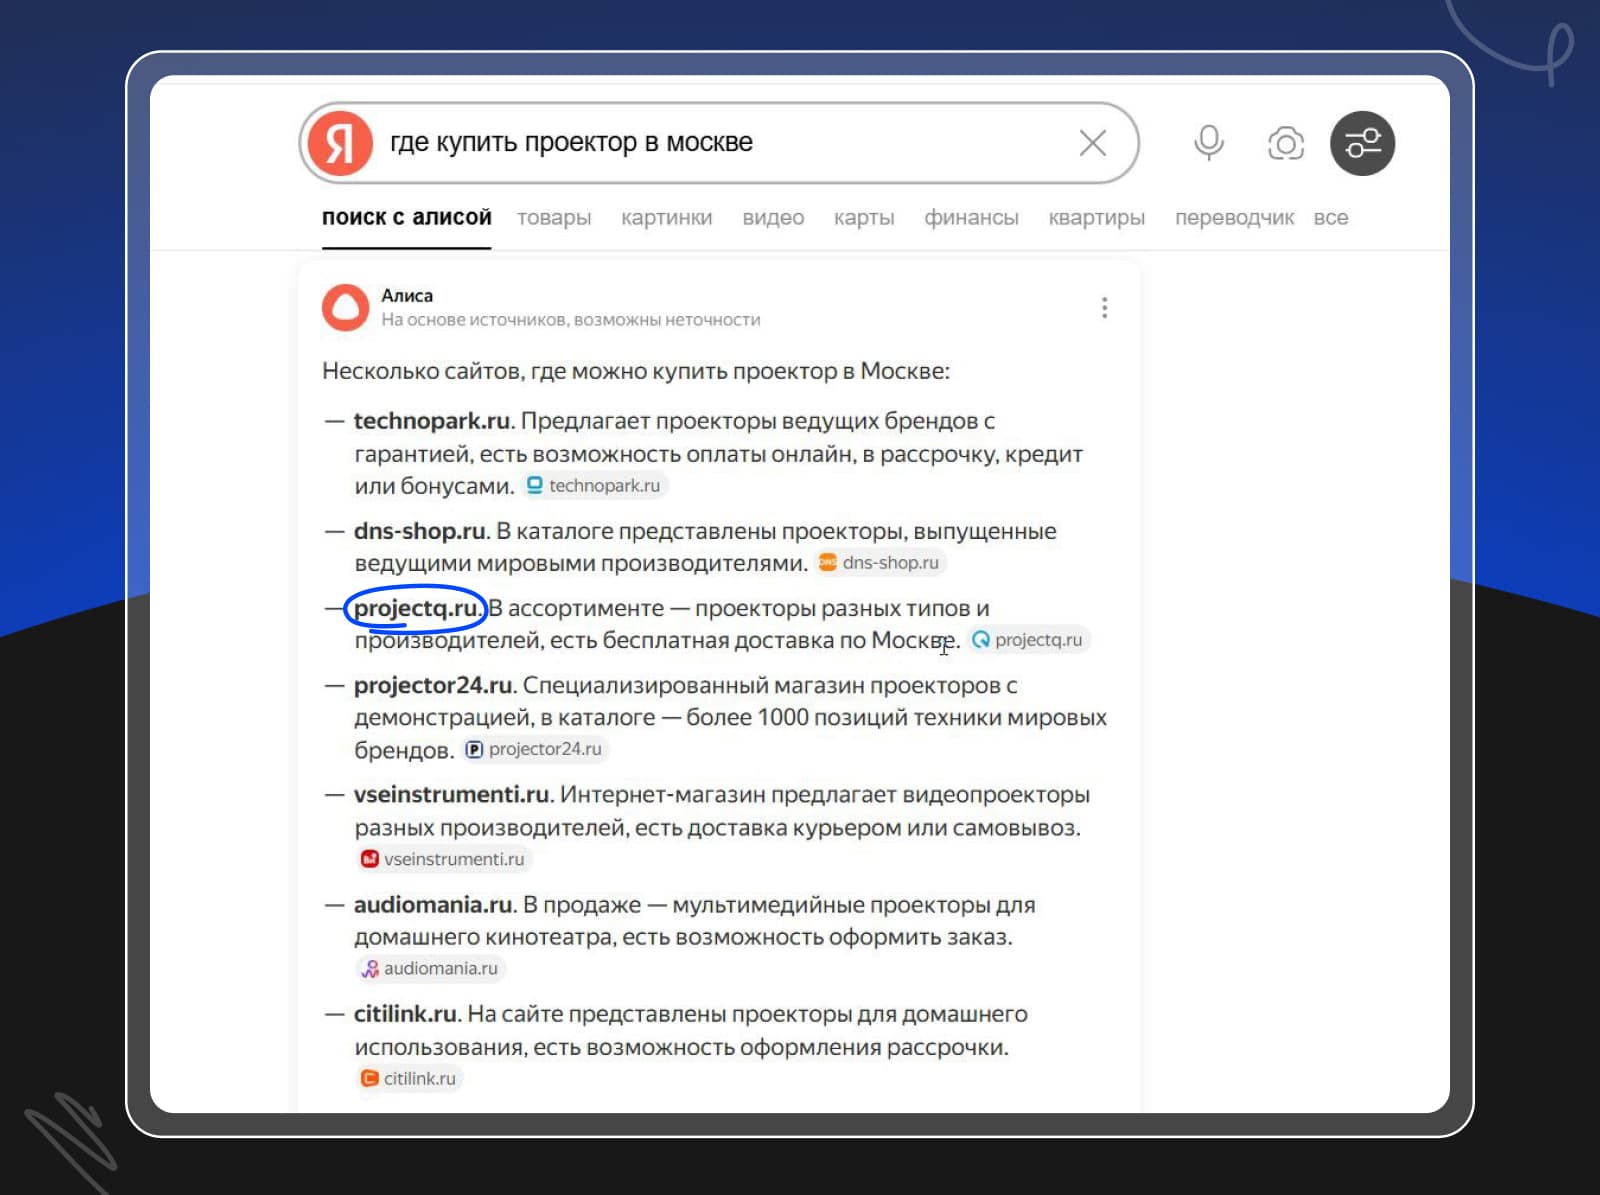Open the three-dot menu for Alisa answer

(1104, 307)
